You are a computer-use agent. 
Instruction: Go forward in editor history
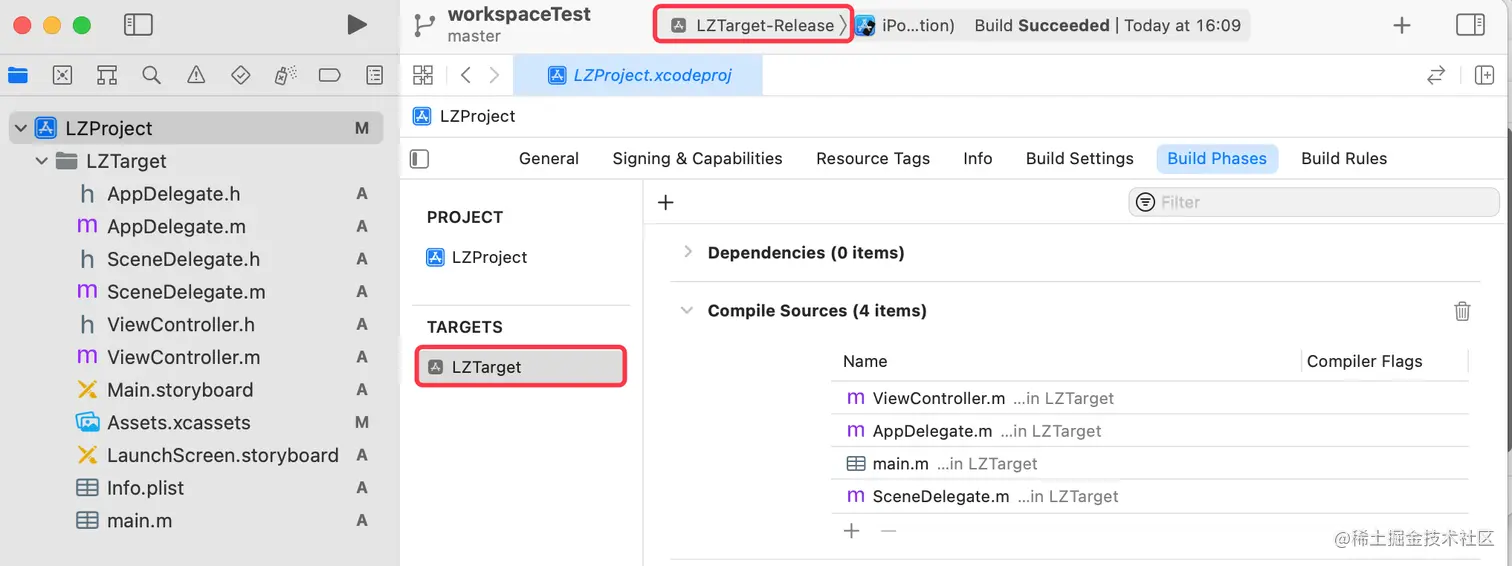click(x=494, y=75)
